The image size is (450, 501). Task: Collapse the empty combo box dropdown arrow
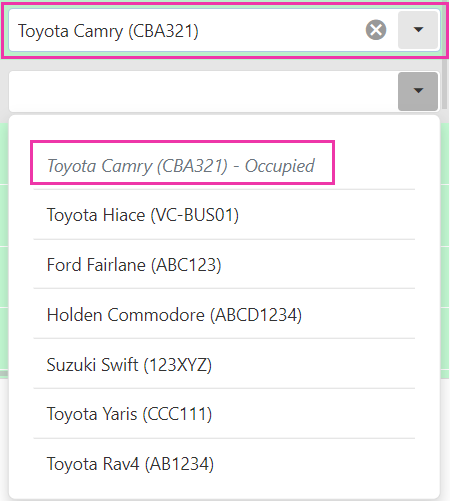click(x=418, y=91)
